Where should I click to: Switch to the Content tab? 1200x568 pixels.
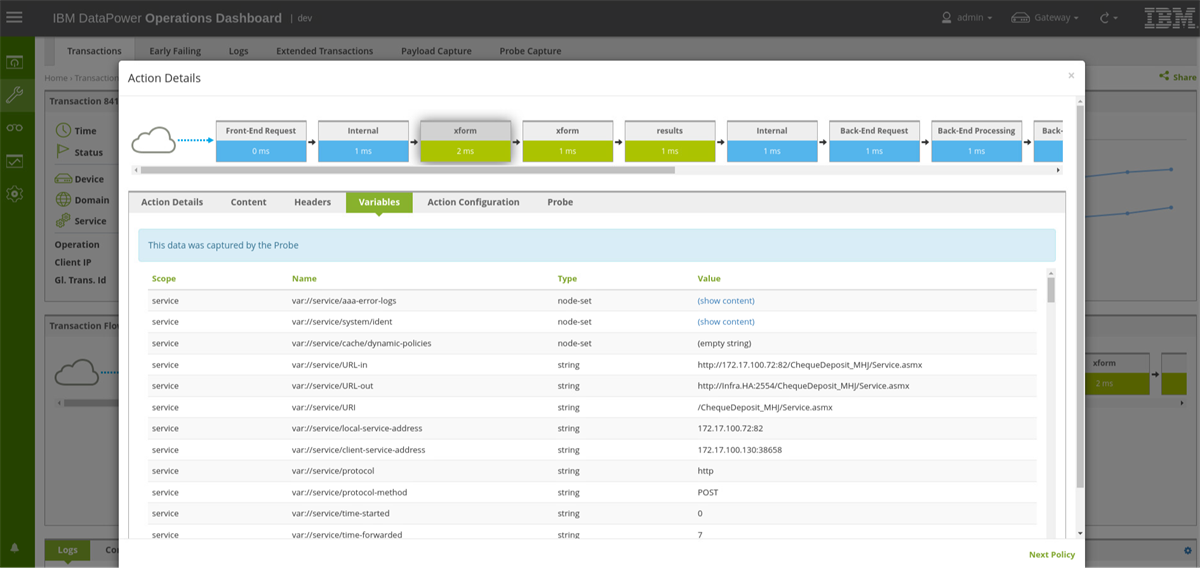coord(249,202)
